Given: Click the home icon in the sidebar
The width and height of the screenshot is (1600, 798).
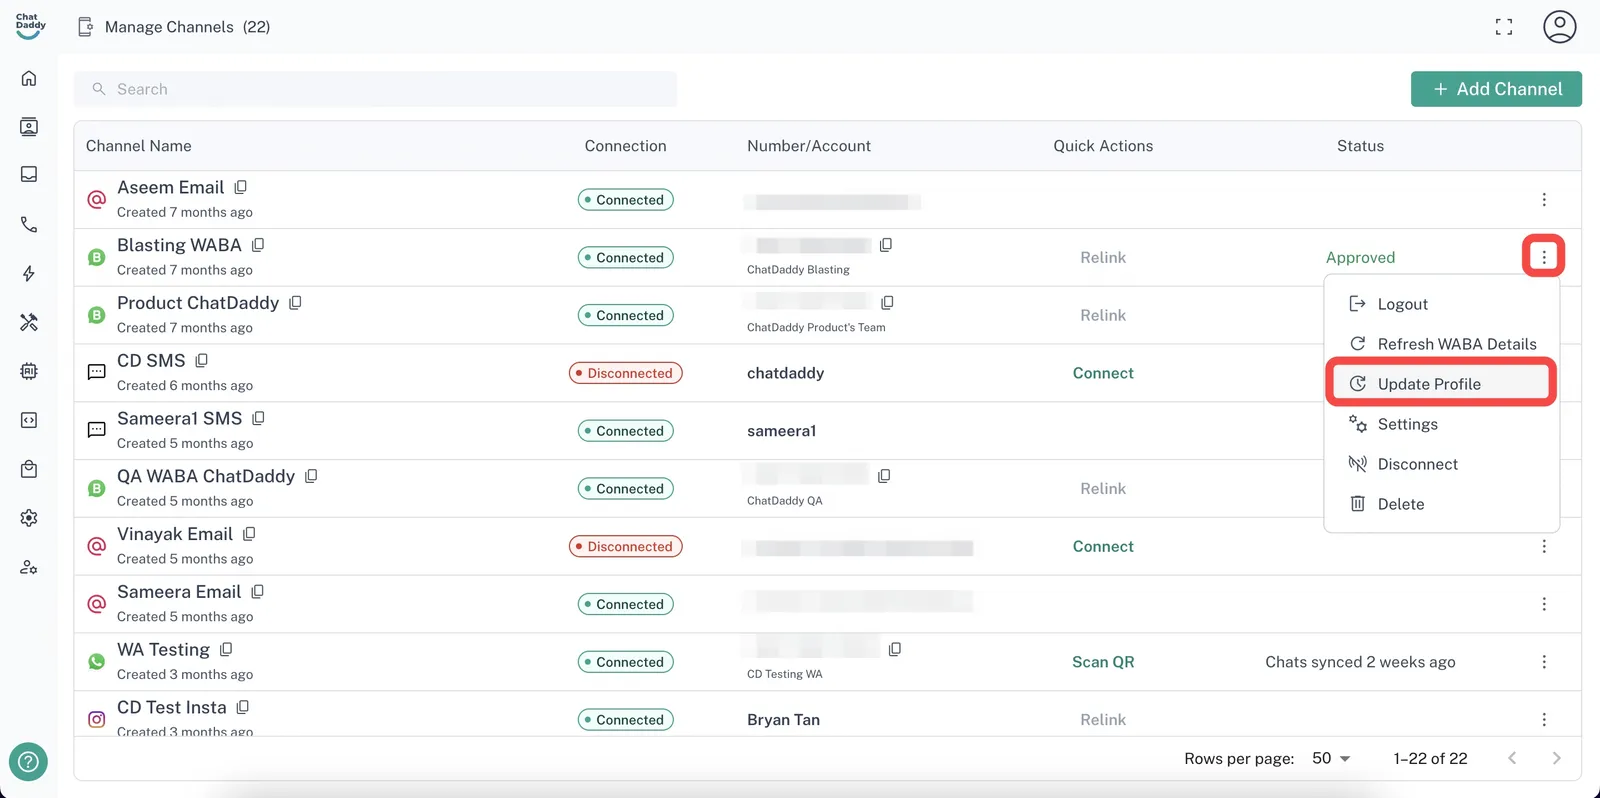Looking at the screenshot, I should coord(29,78).
